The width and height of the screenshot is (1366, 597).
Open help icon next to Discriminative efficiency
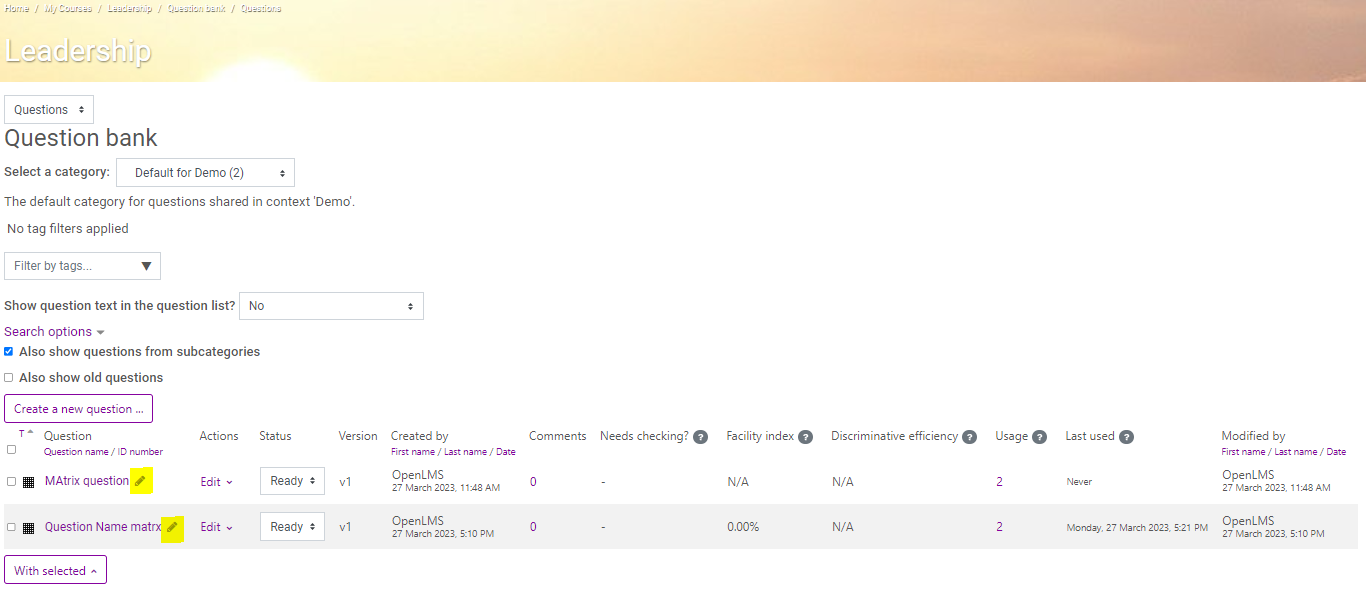point(969,437)
